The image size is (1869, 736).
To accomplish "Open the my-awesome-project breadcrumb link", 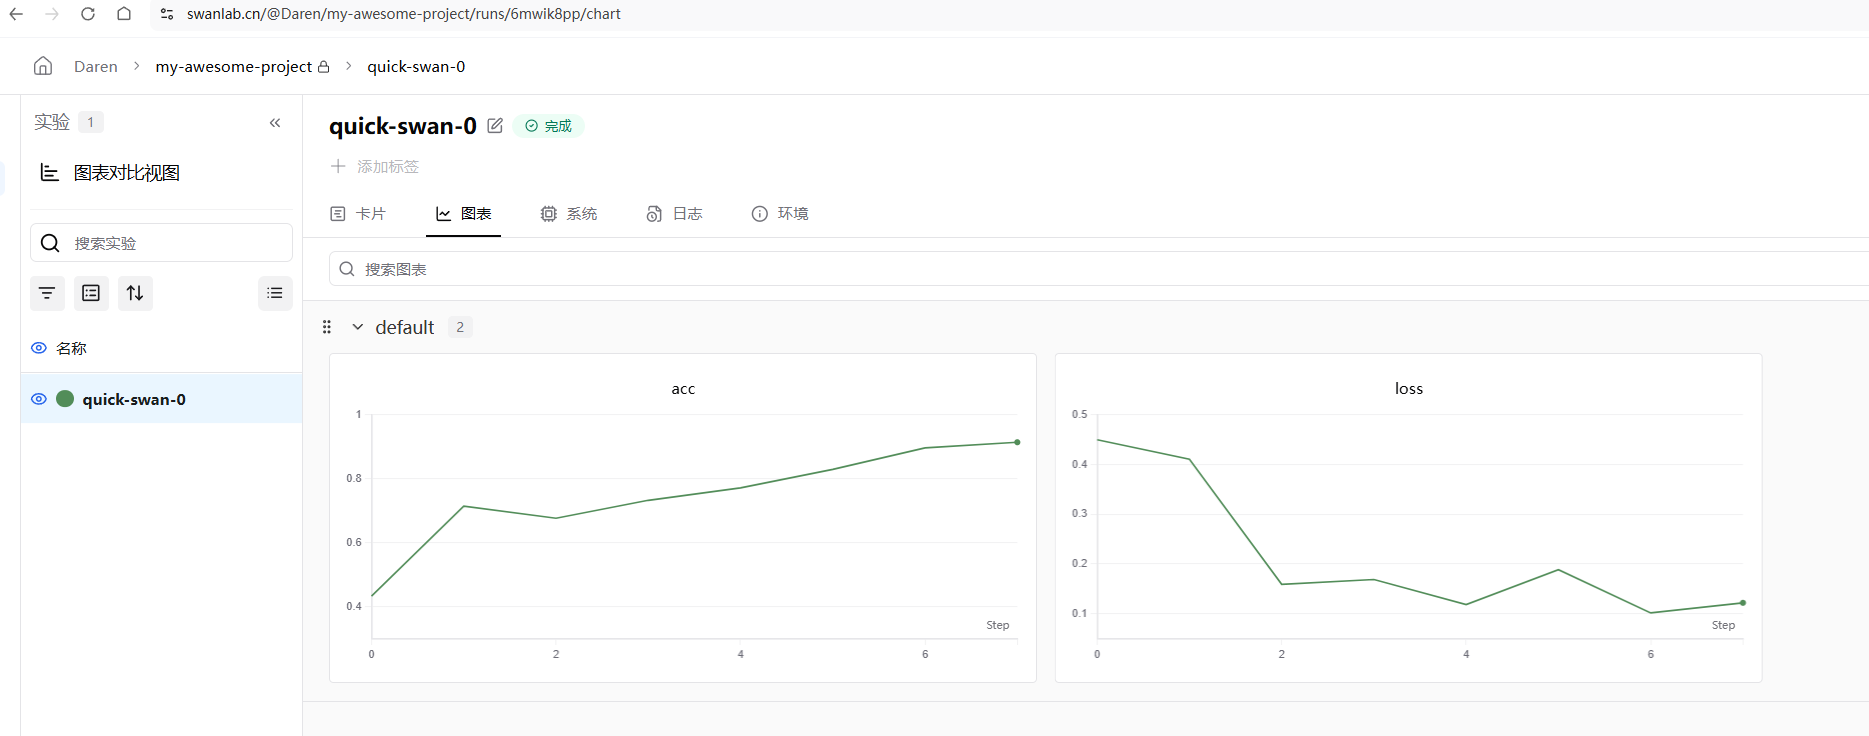I will [x=234, y=66].
